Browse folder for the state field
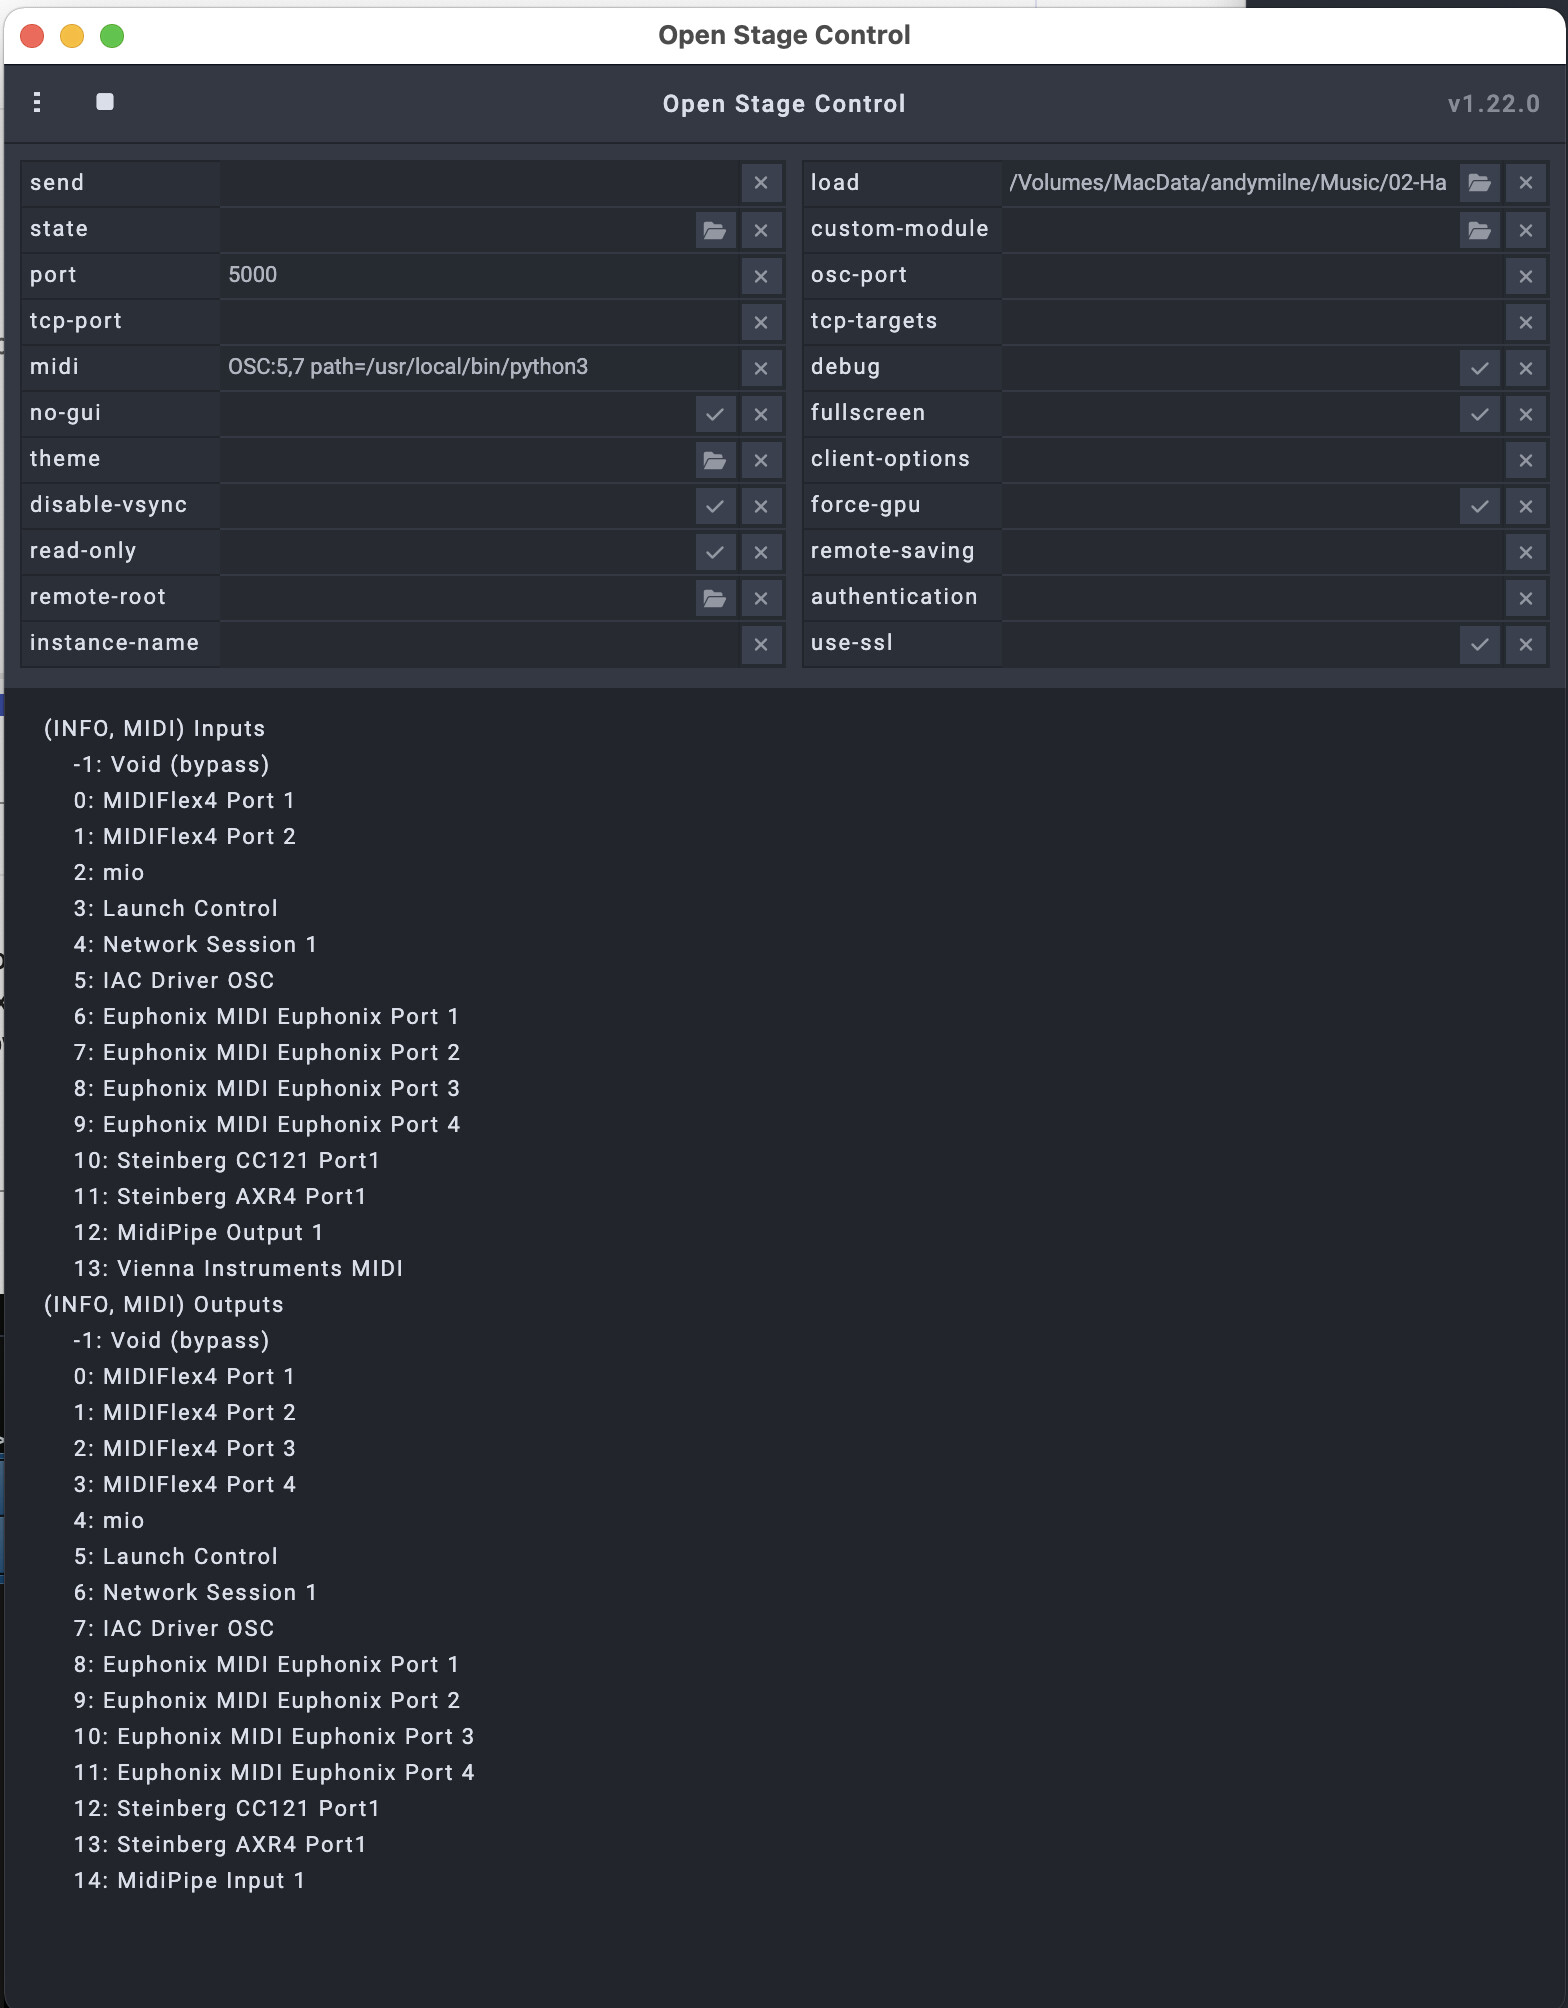 pyautogui.click(x=714, y=230)
